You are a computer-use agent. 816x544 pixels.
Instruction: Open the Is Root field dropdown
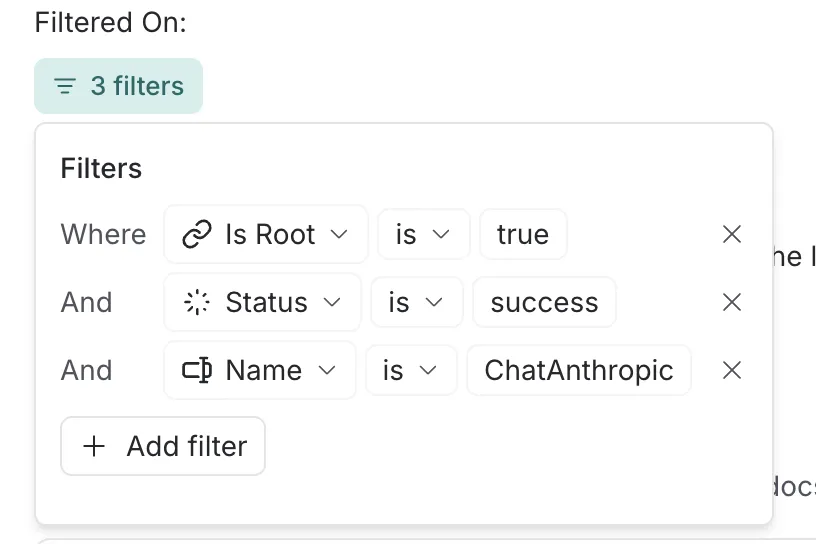click(266, 235)
